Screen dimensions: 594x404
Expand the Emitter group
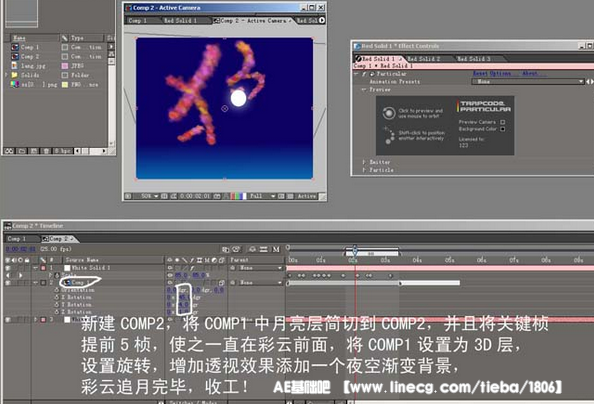[x=364, y=162]
